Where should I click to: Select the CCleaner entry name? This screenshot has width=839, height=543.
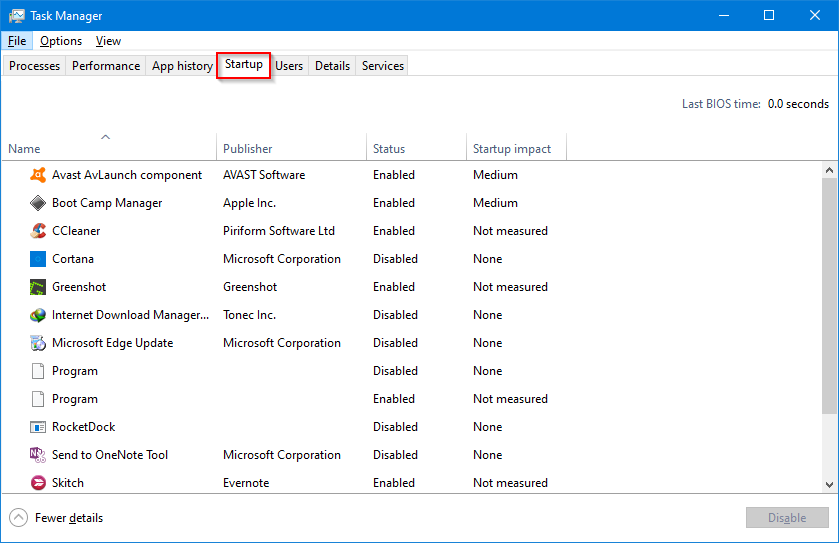click(76, 231)
